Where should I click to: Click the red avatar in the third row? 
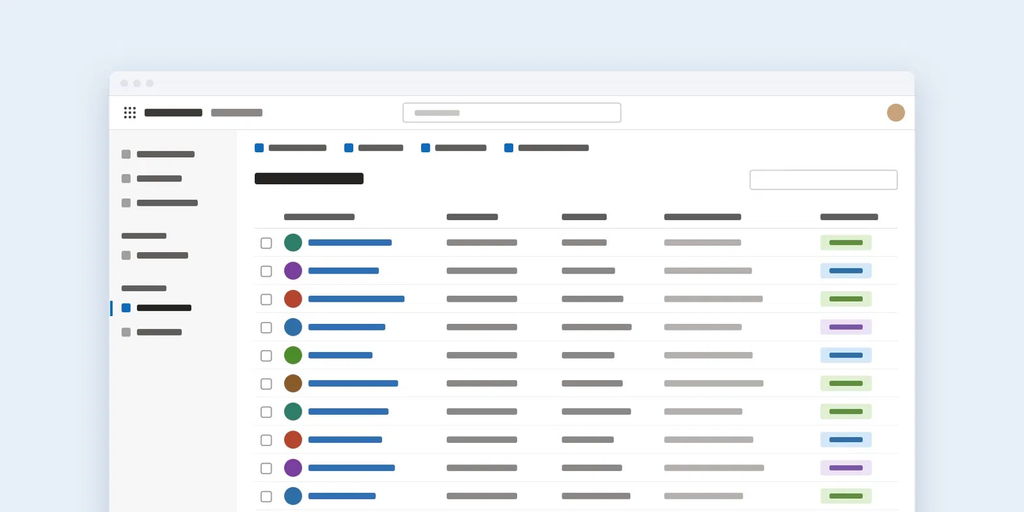point(293,298)
